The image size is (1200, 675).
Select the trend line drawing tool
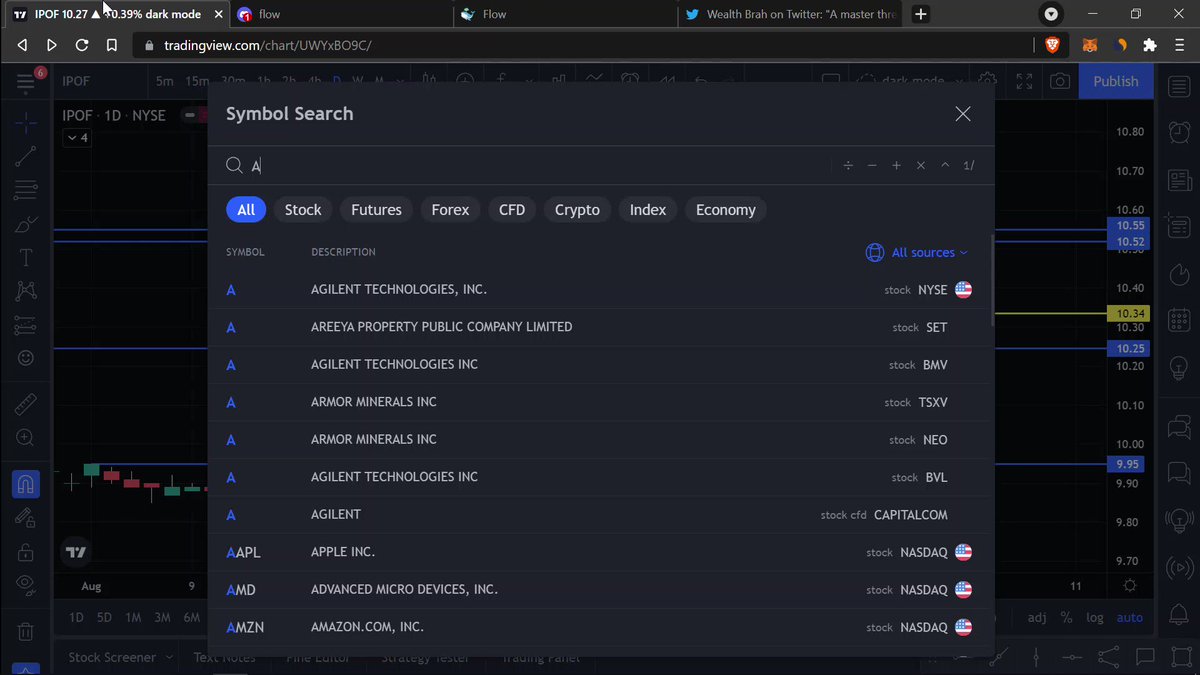(26, 155)
